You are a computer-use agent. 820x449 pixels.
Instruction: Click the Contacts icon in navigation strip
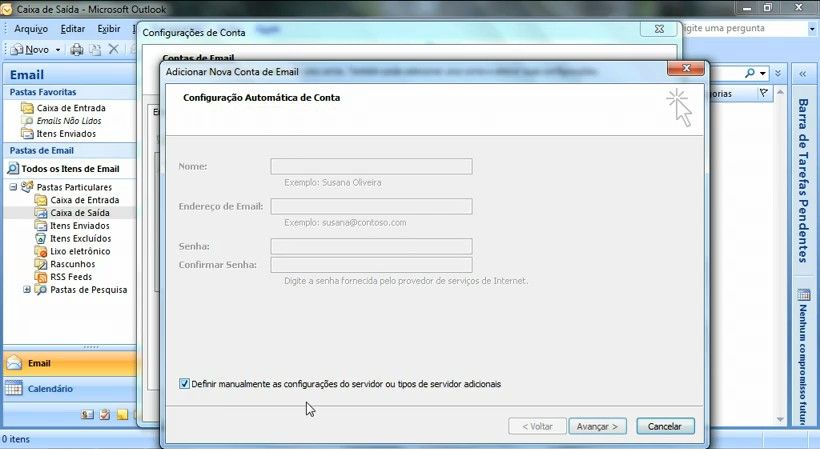(87, 415)
